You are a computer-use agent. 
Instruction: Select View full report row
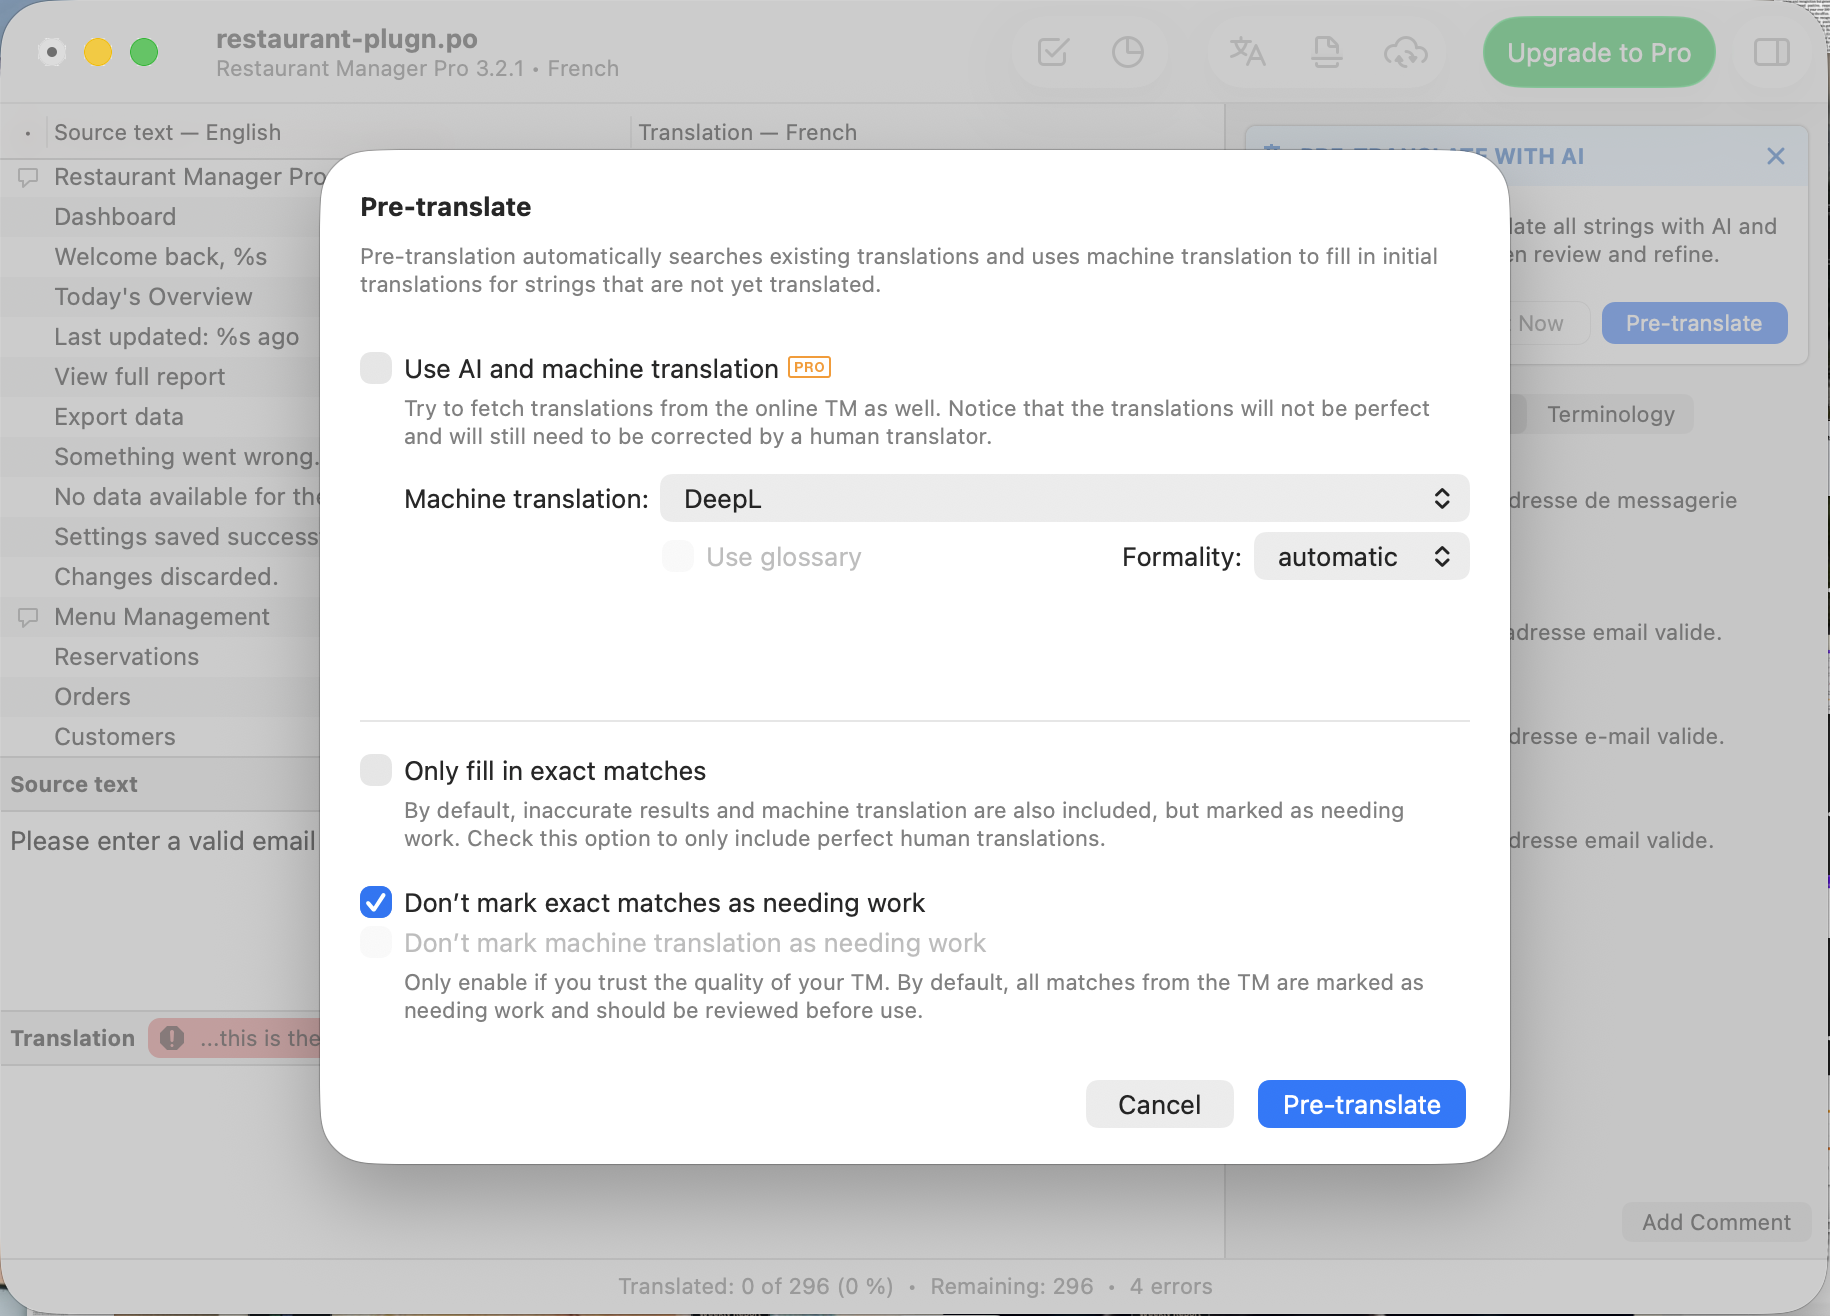click(160, 377)
